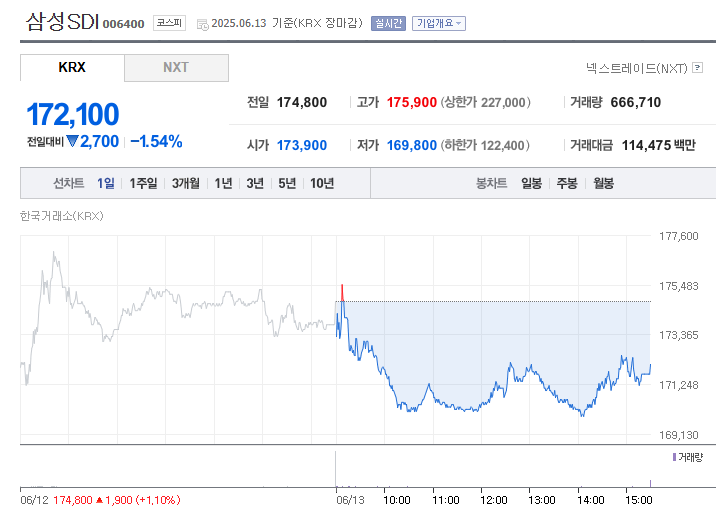Click the volume value 666,710
The height and width of the screenshot is (519, 716).
pos(636,102)
